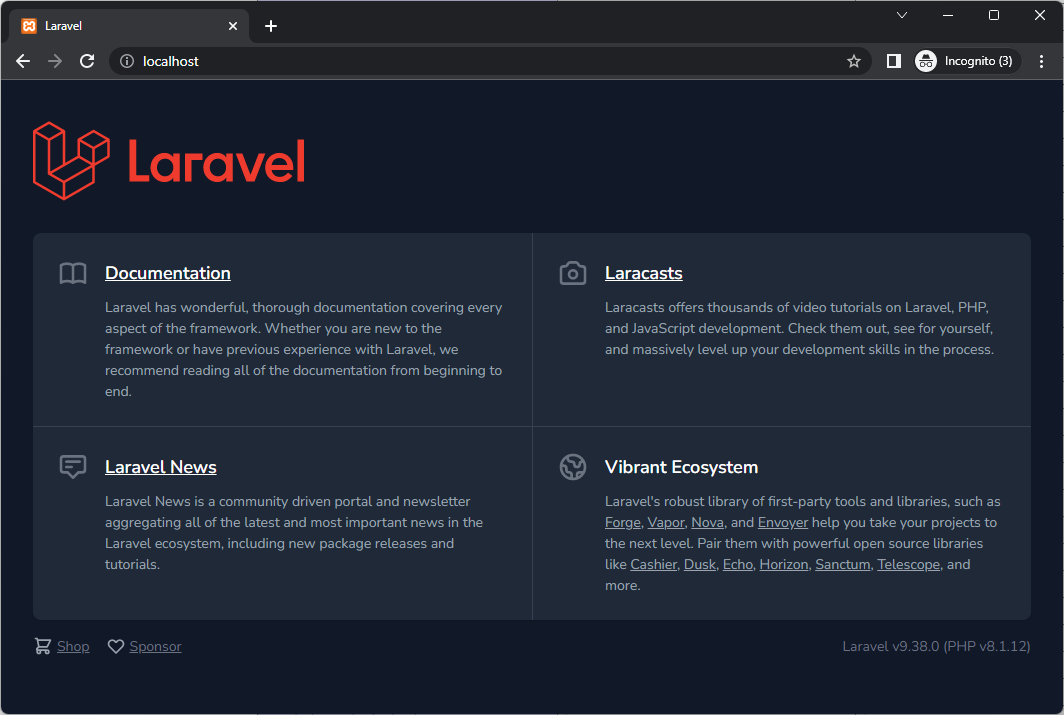Viewport: 1064px width, 715px height.
Task: Open the Telescope link
Action: click(x=908, y=564)
